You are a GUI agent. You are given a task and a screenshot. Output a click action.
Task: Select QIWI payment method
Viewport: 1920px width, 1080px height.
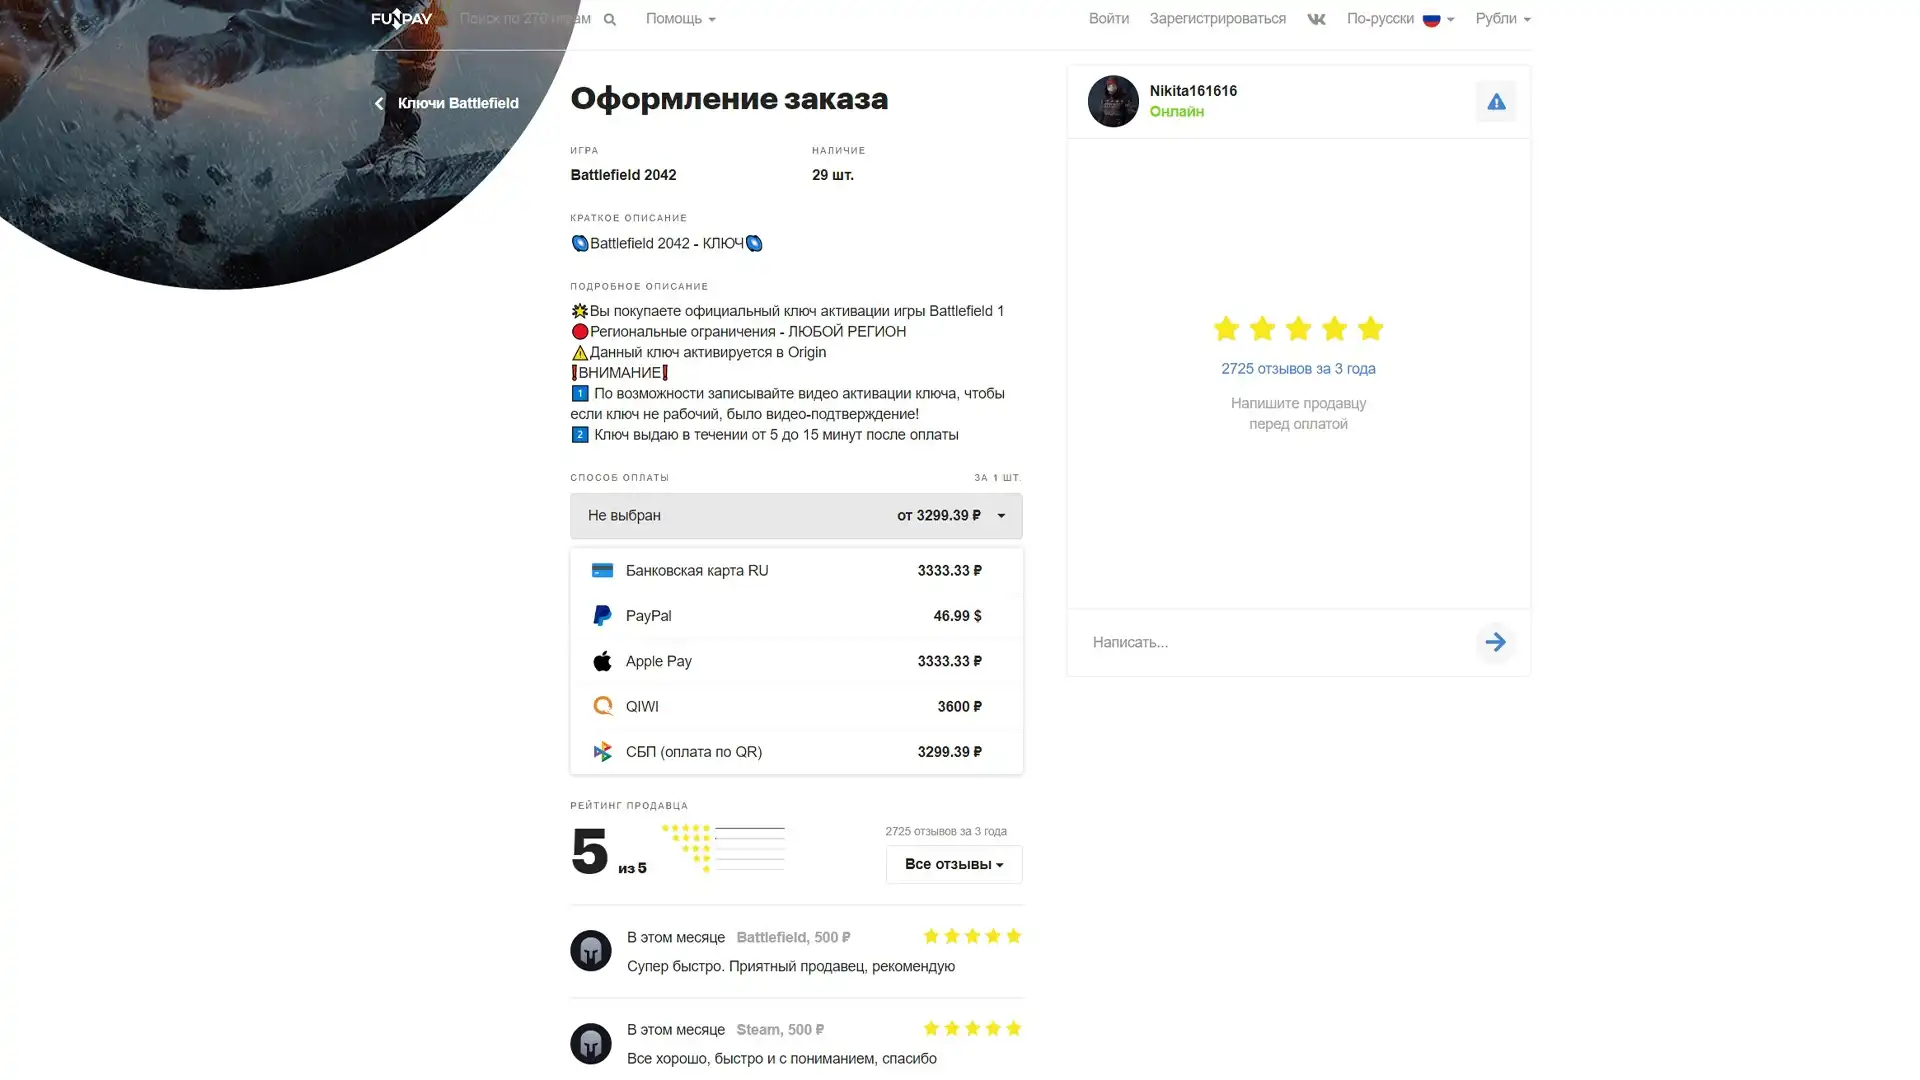[796, 707]
